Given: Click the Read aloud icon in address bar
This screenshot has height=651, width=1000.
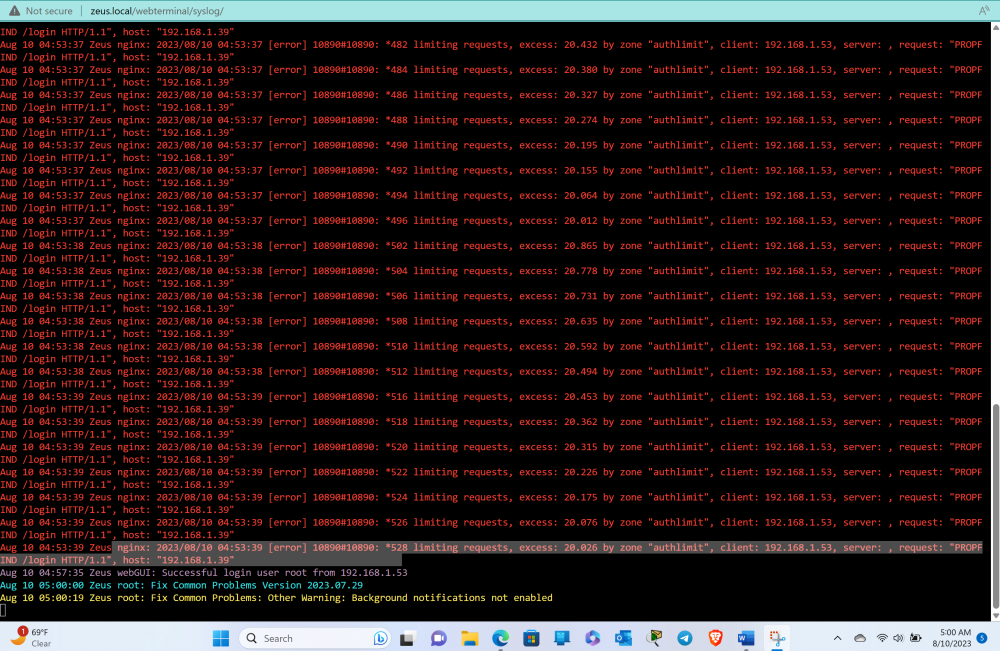Looking at the screenshot, I should 984,11.
